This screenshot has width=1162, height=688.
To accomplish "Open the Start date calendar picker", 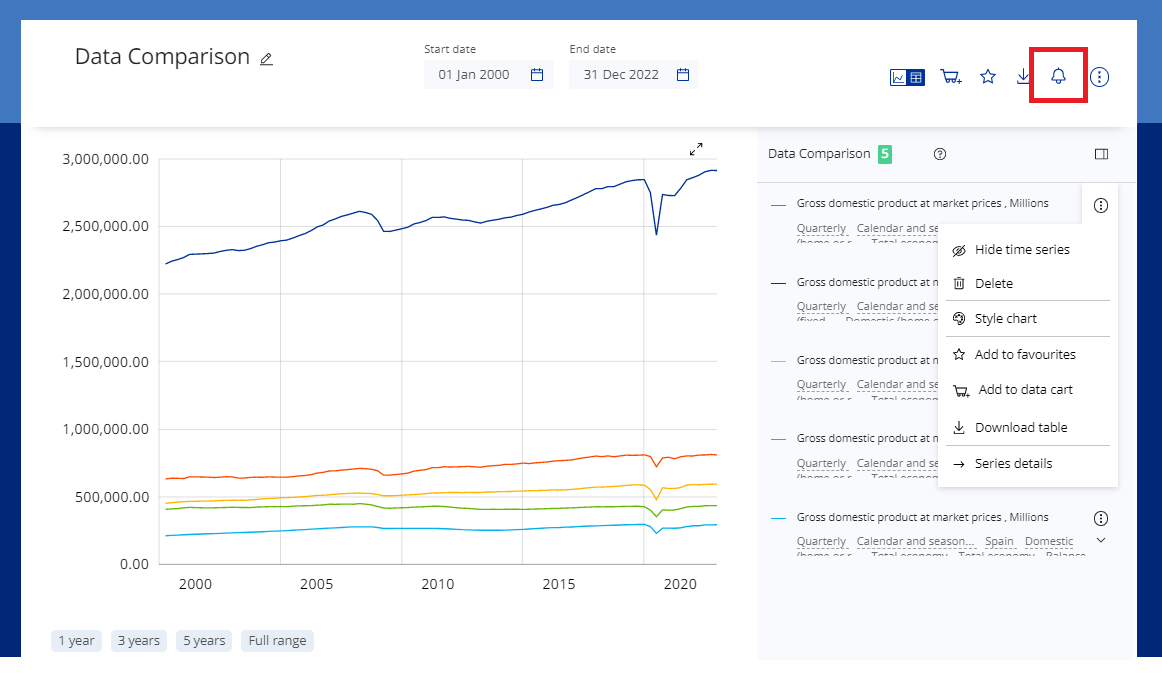I will 537,75.
